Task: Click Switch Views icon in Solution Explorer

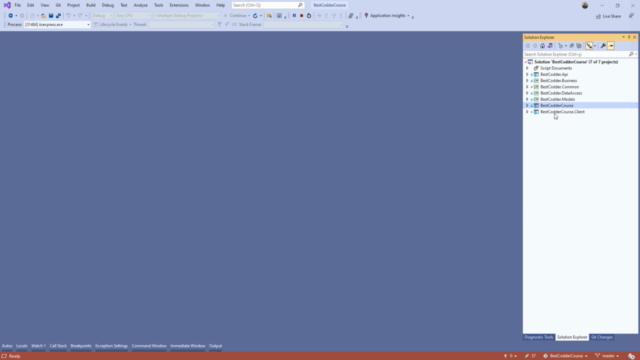Action: coord(550,46)
